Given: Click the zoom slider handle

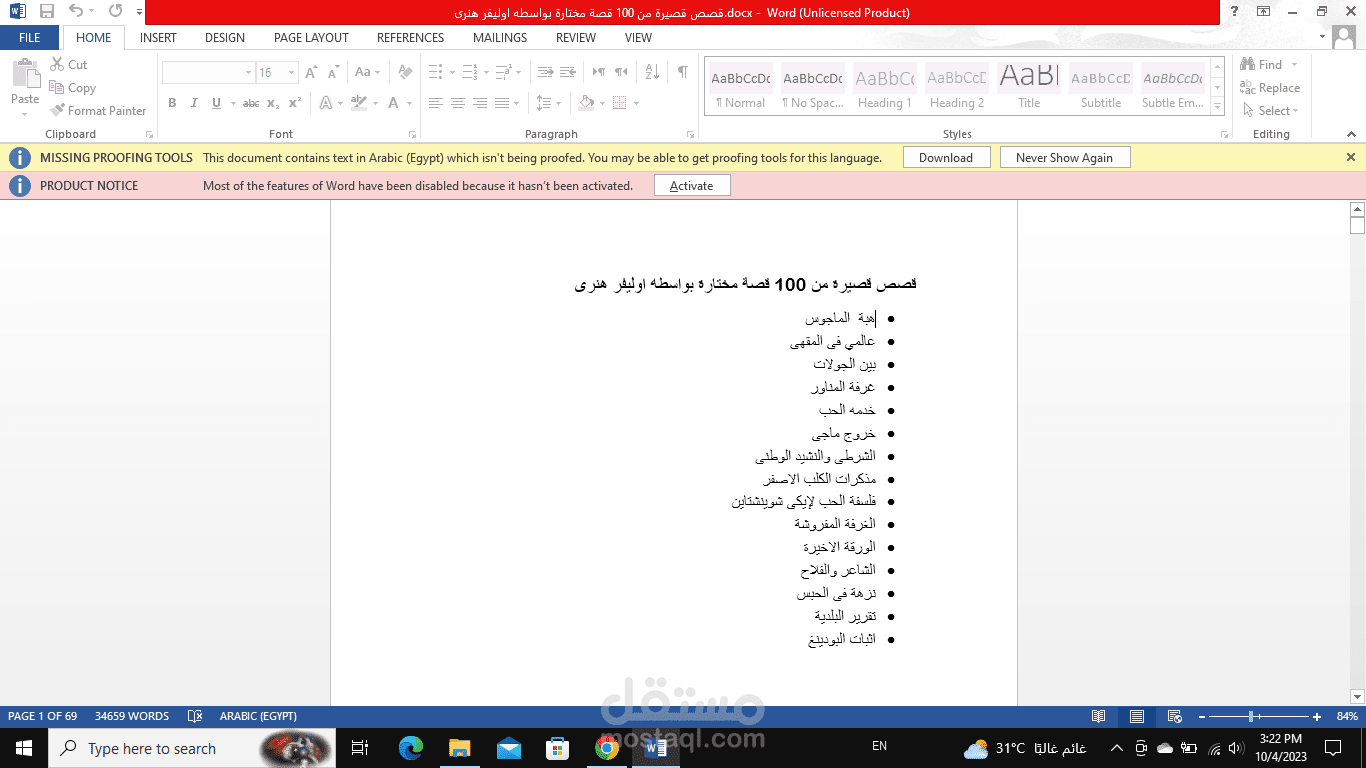Looking at the screenshot, I should [x=1252, y=716].
